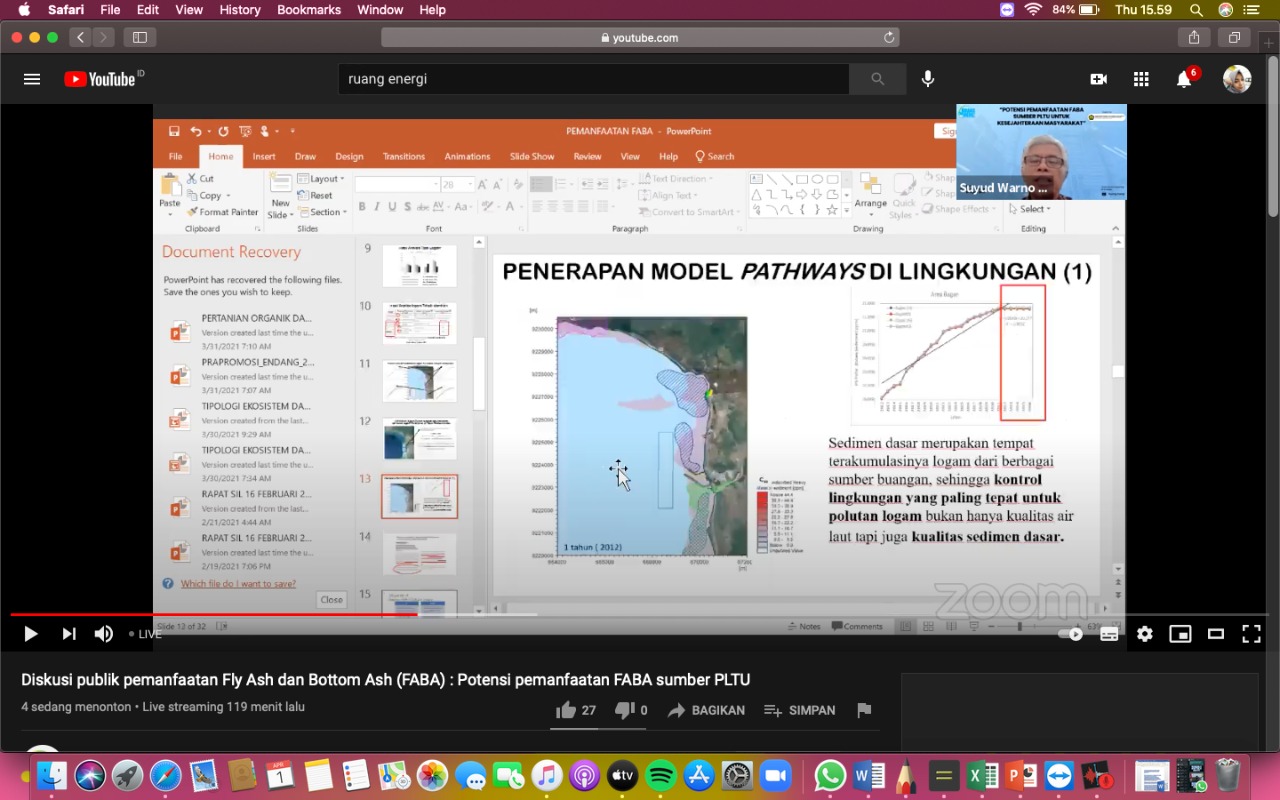Reload the Safari page
This screenshot has width=1280, height=800.
889,37
